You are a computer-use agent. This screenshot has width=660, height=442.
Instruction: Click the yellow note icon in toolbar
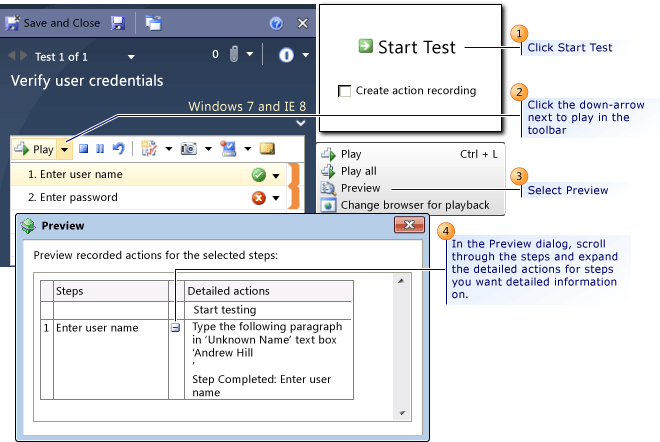[267, 148]
